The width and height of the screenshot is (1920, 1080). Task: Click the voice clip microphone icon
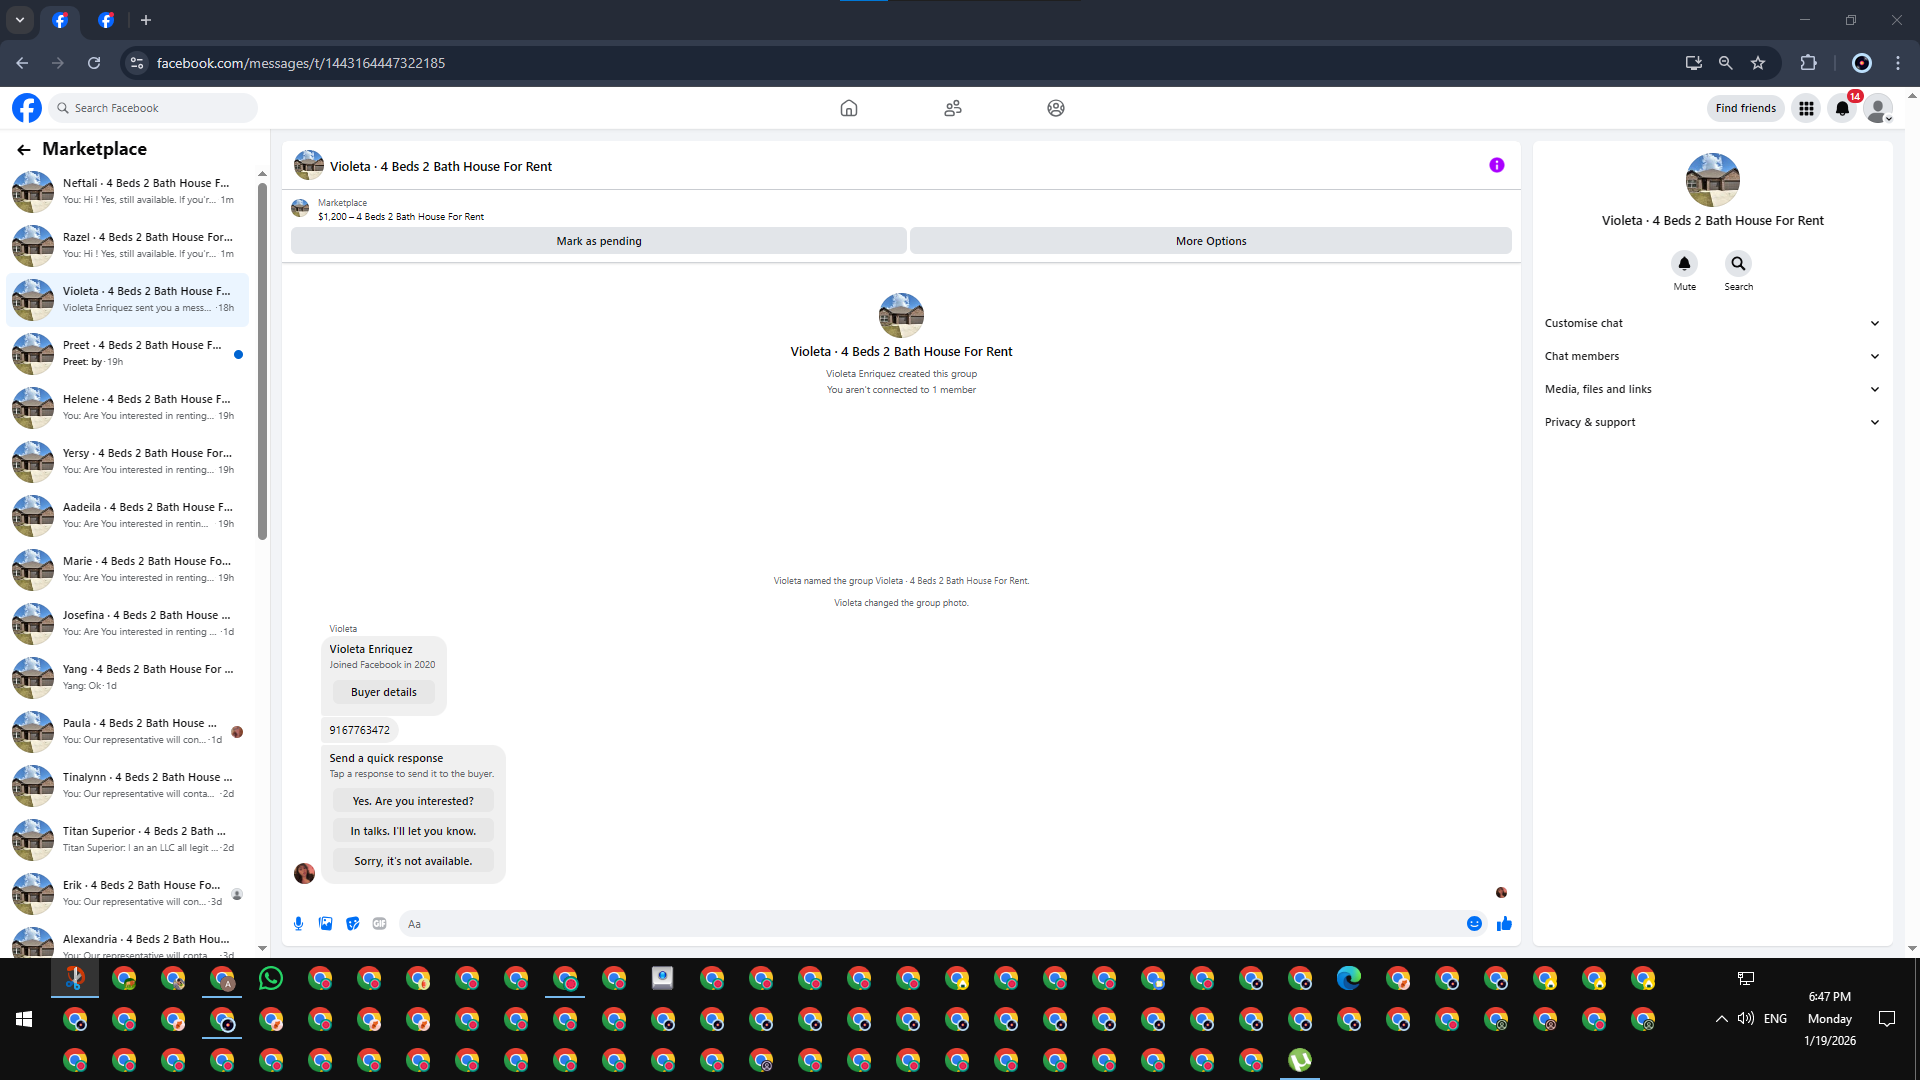point(298,924)
